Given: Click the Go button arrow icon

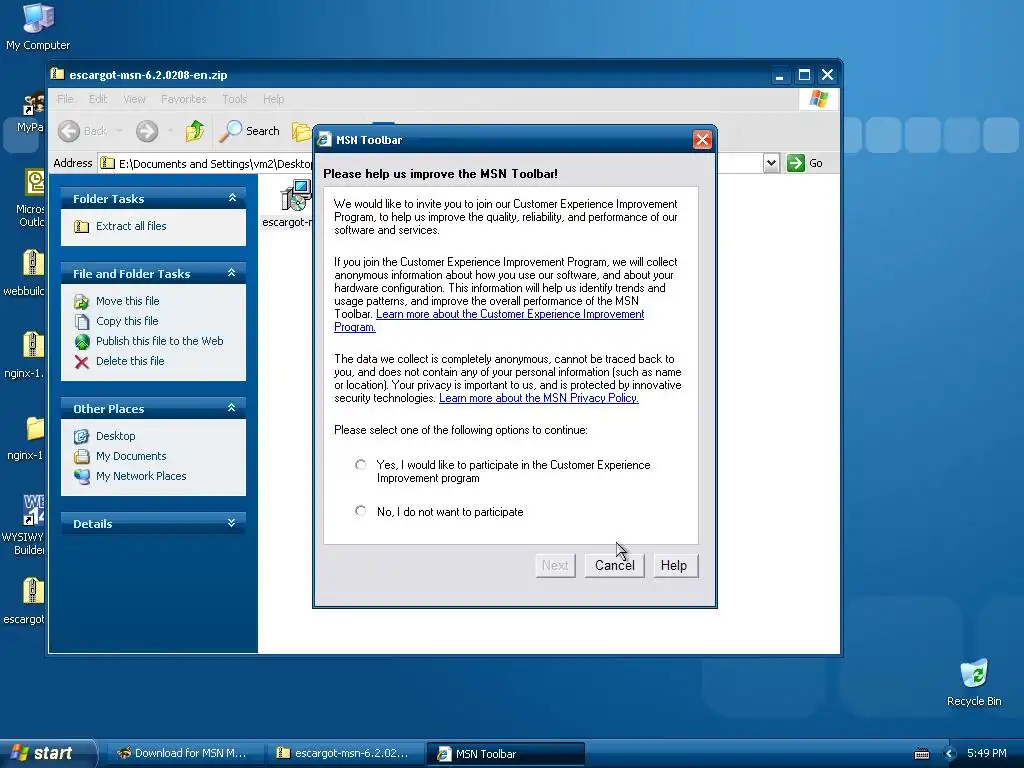Looking at the screenshot, I should (795, 163).
